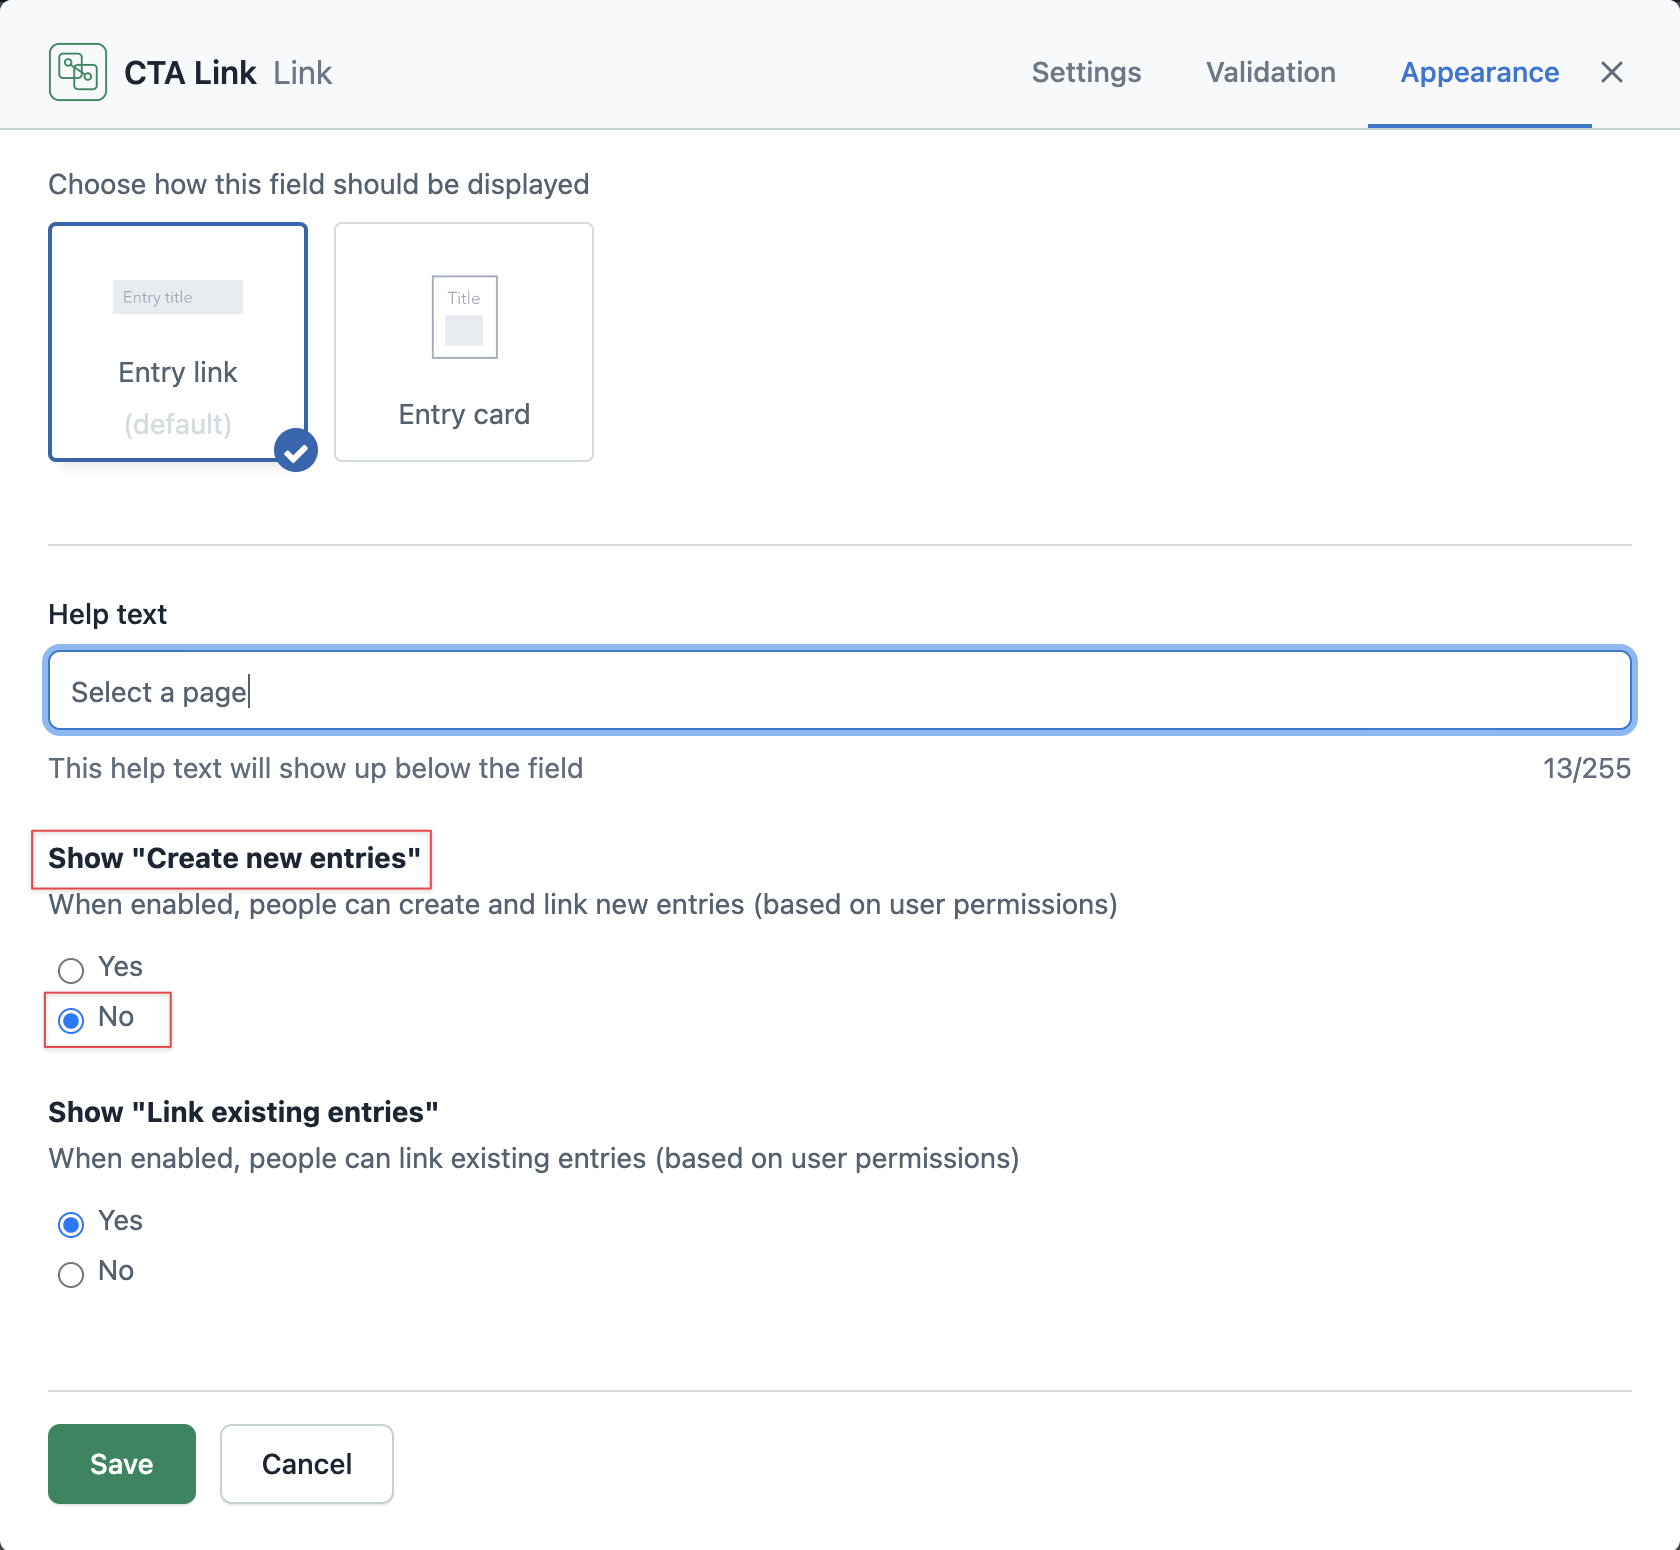Click the Help text input field

[x=840, y=690]
